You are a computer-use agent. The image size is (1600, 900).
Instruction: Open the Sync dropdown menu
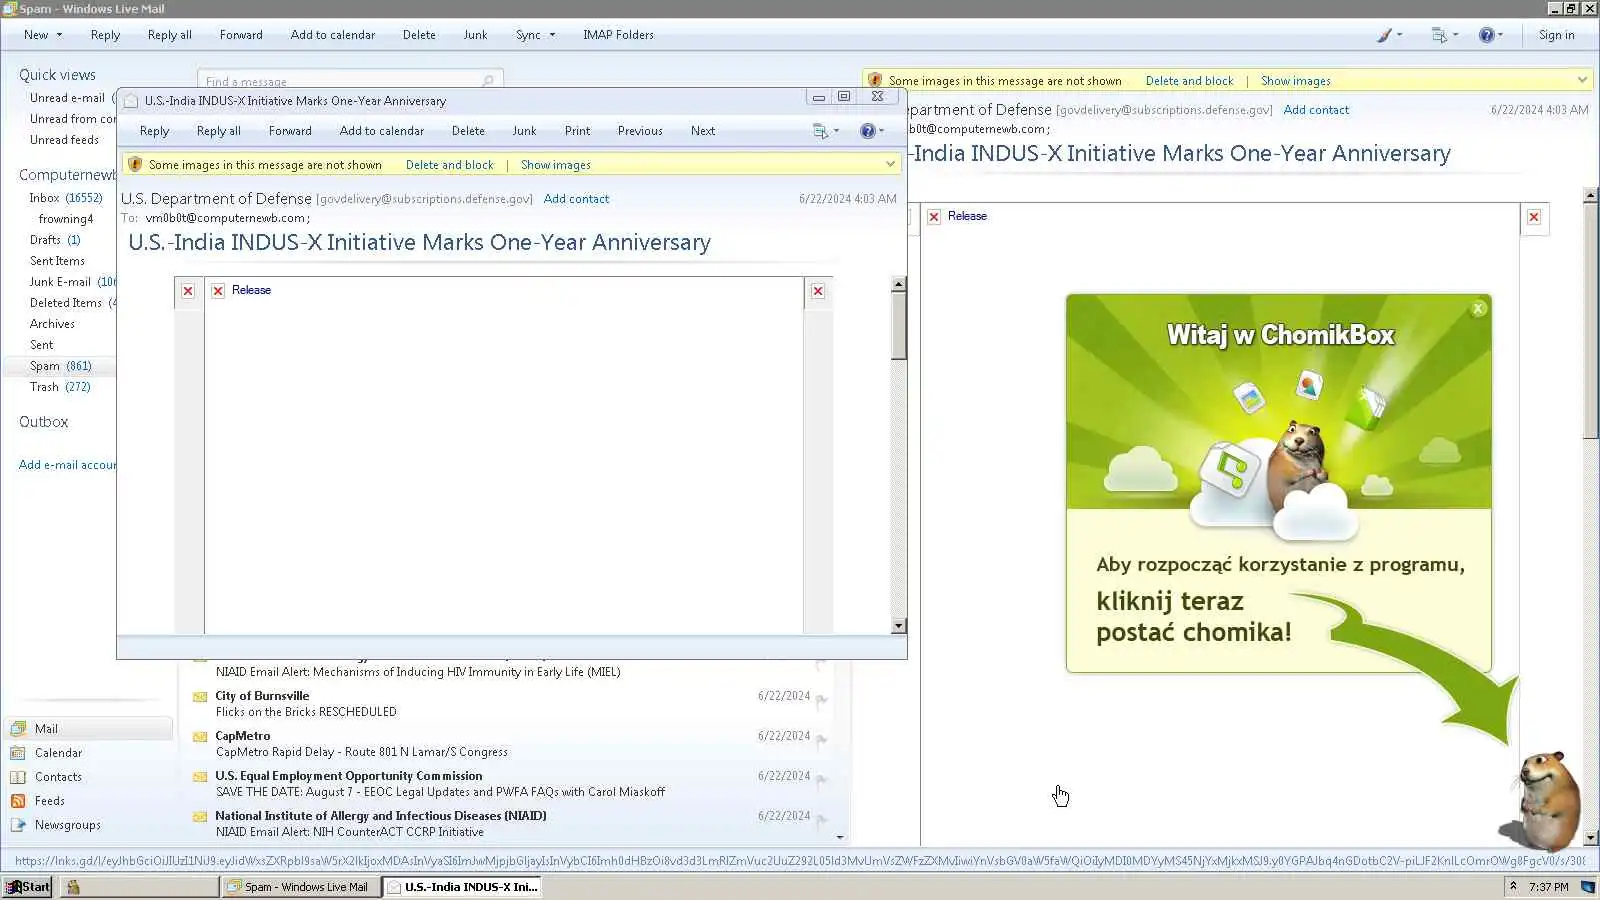552,35
